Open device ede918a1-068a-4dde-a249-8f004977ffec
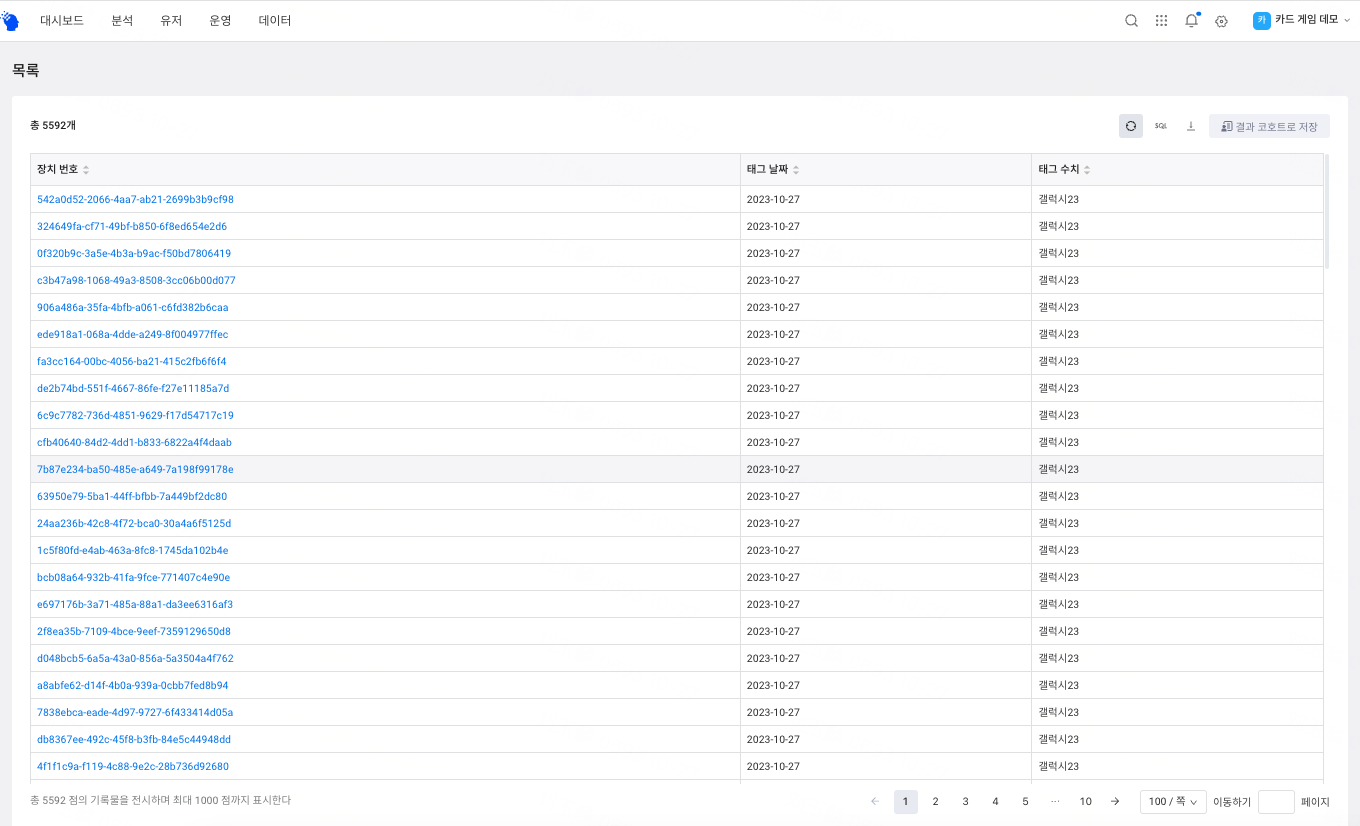This screenshot has height=826, width=1360. [x=132, y=334]
